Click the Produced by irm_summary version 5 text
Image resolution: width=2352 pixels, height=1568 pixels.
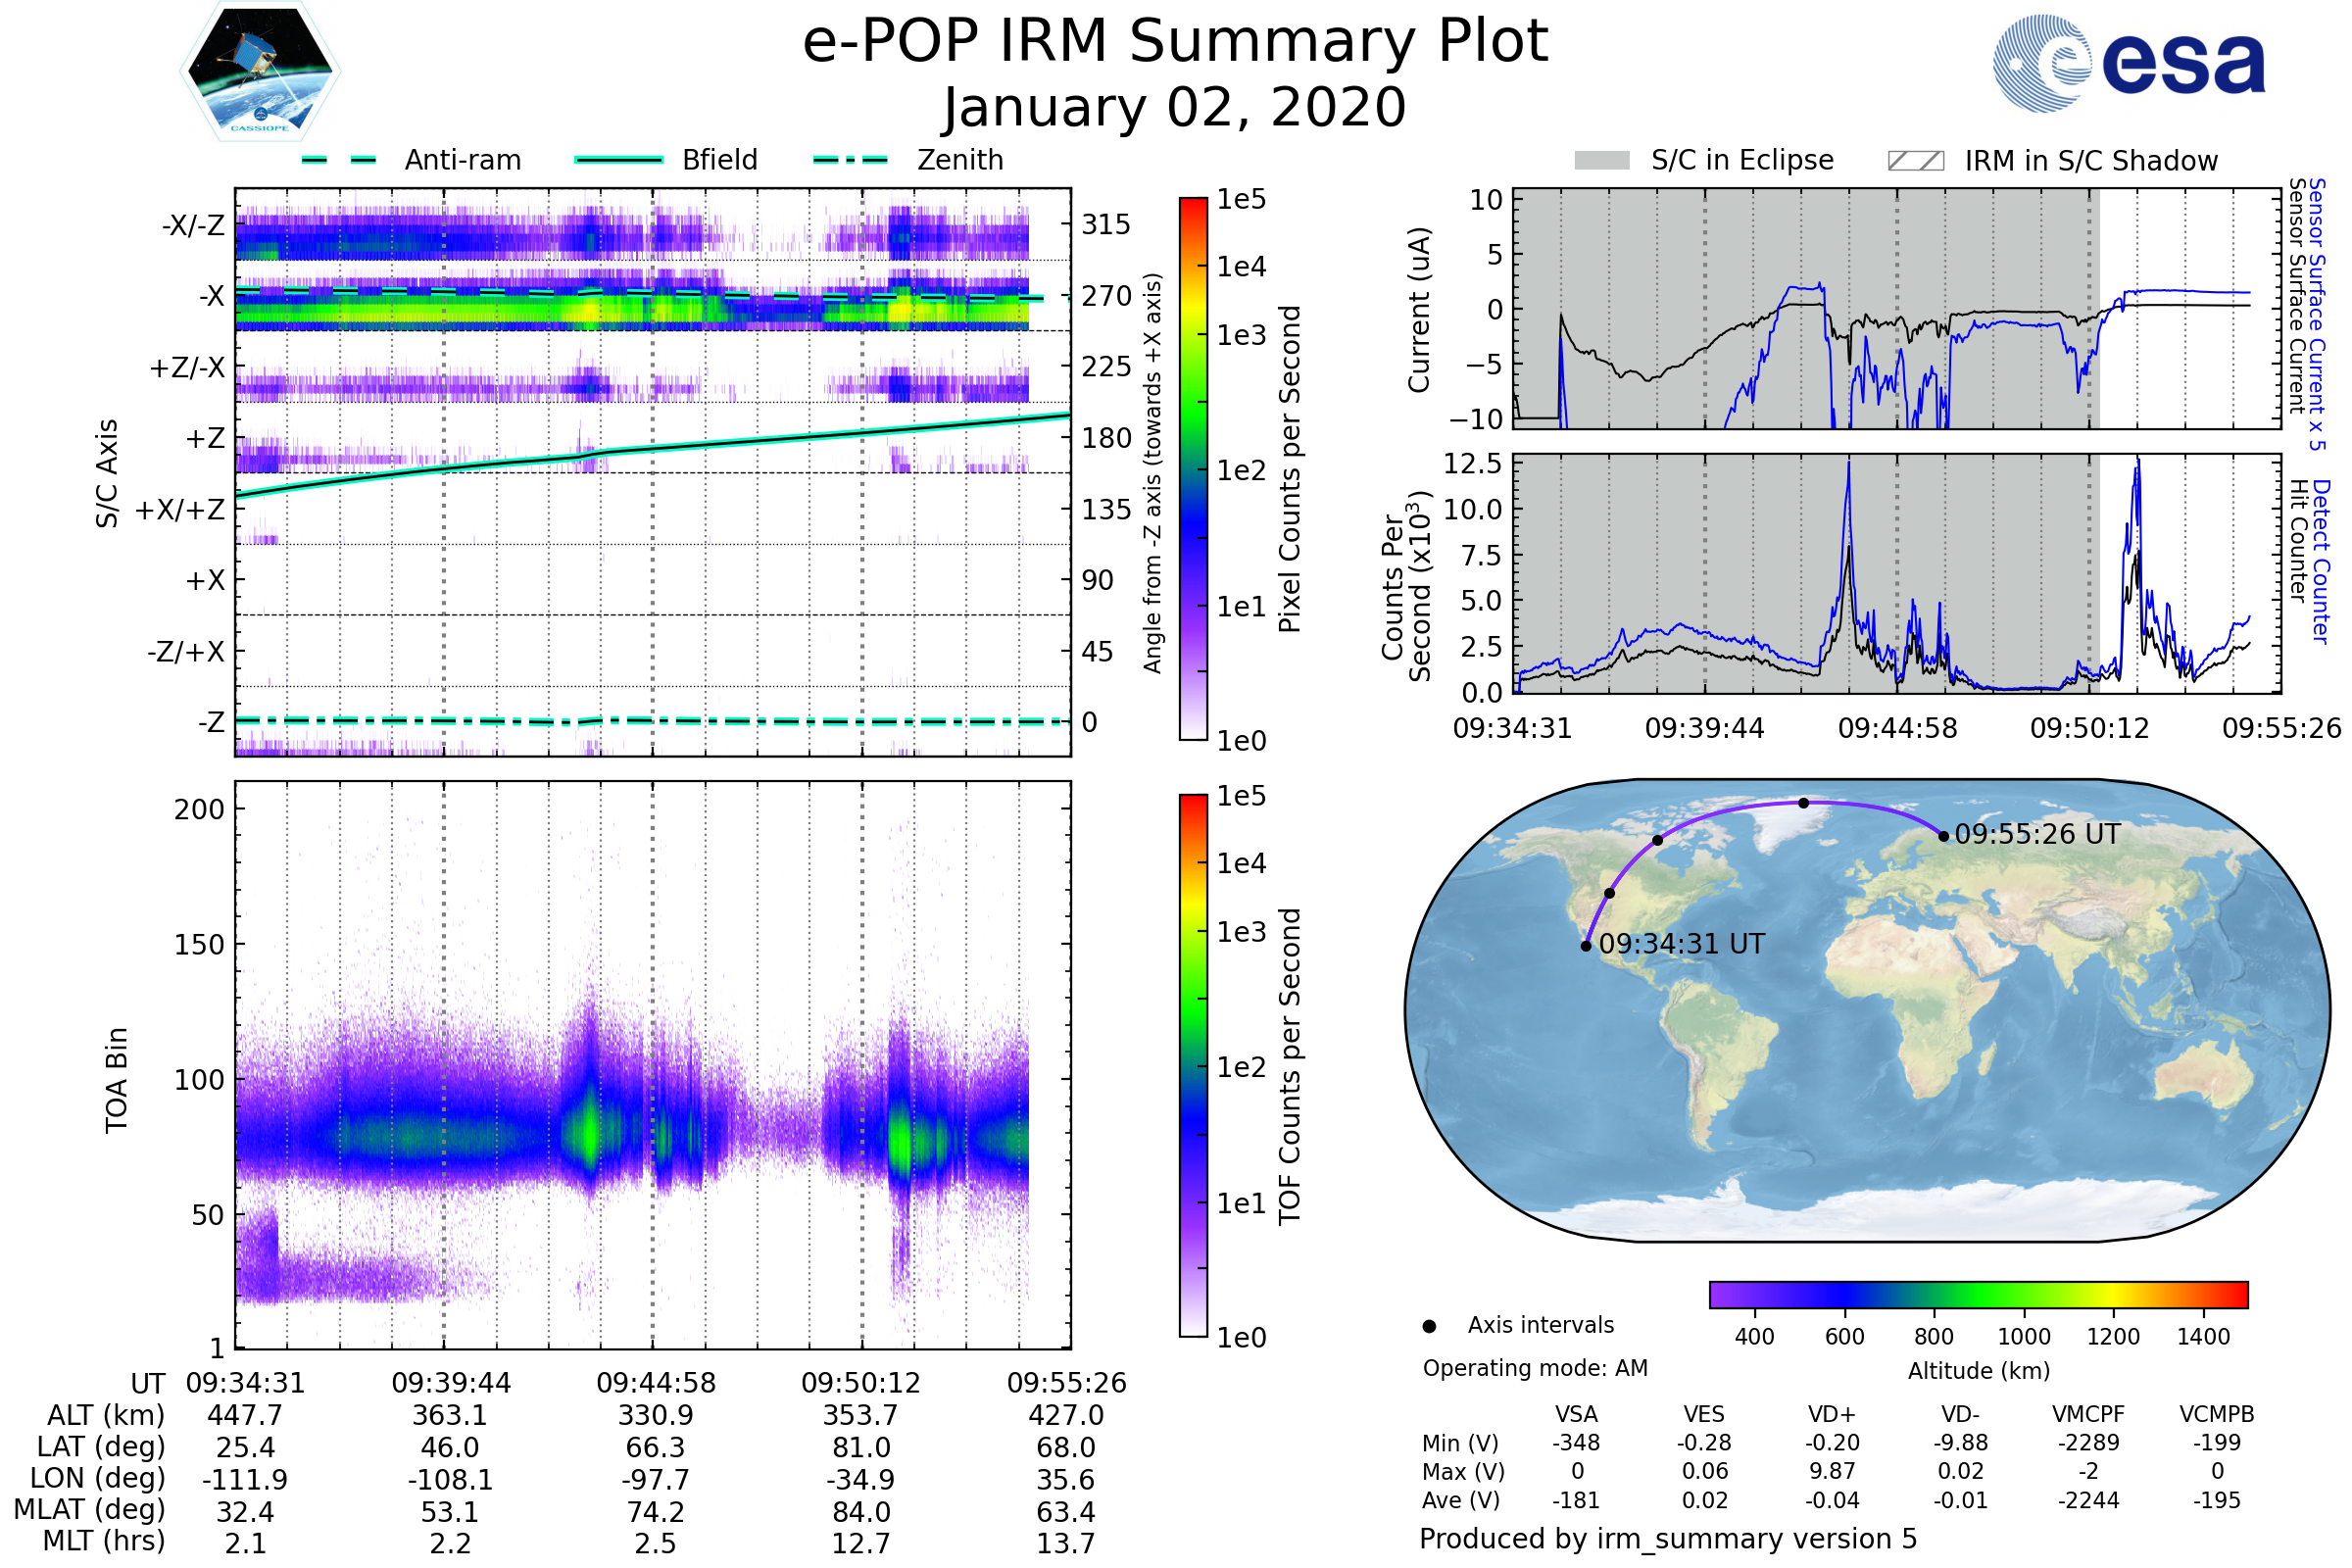point(1667,1539)
